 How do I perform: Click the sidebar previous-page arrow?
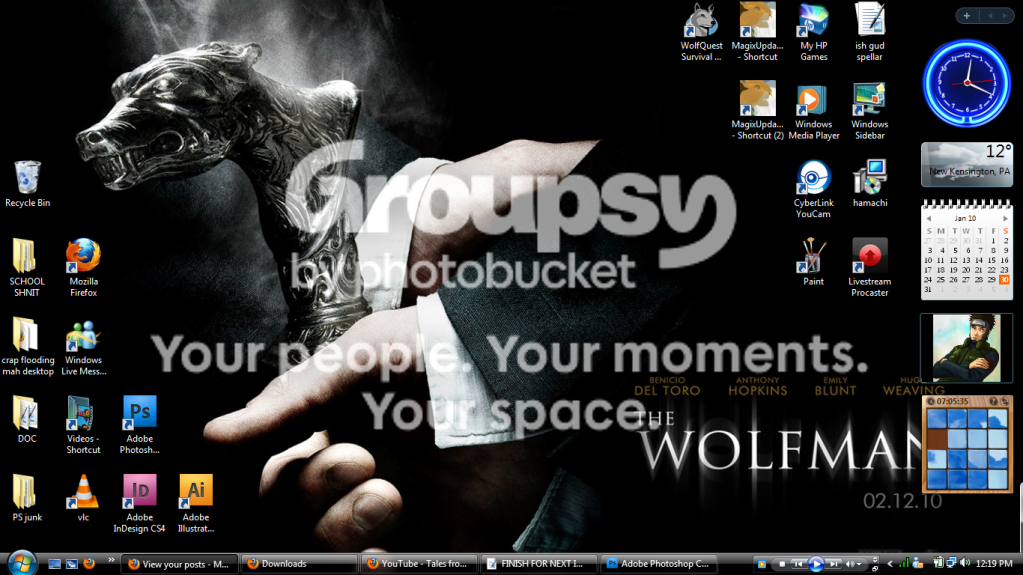pos(990,16)
